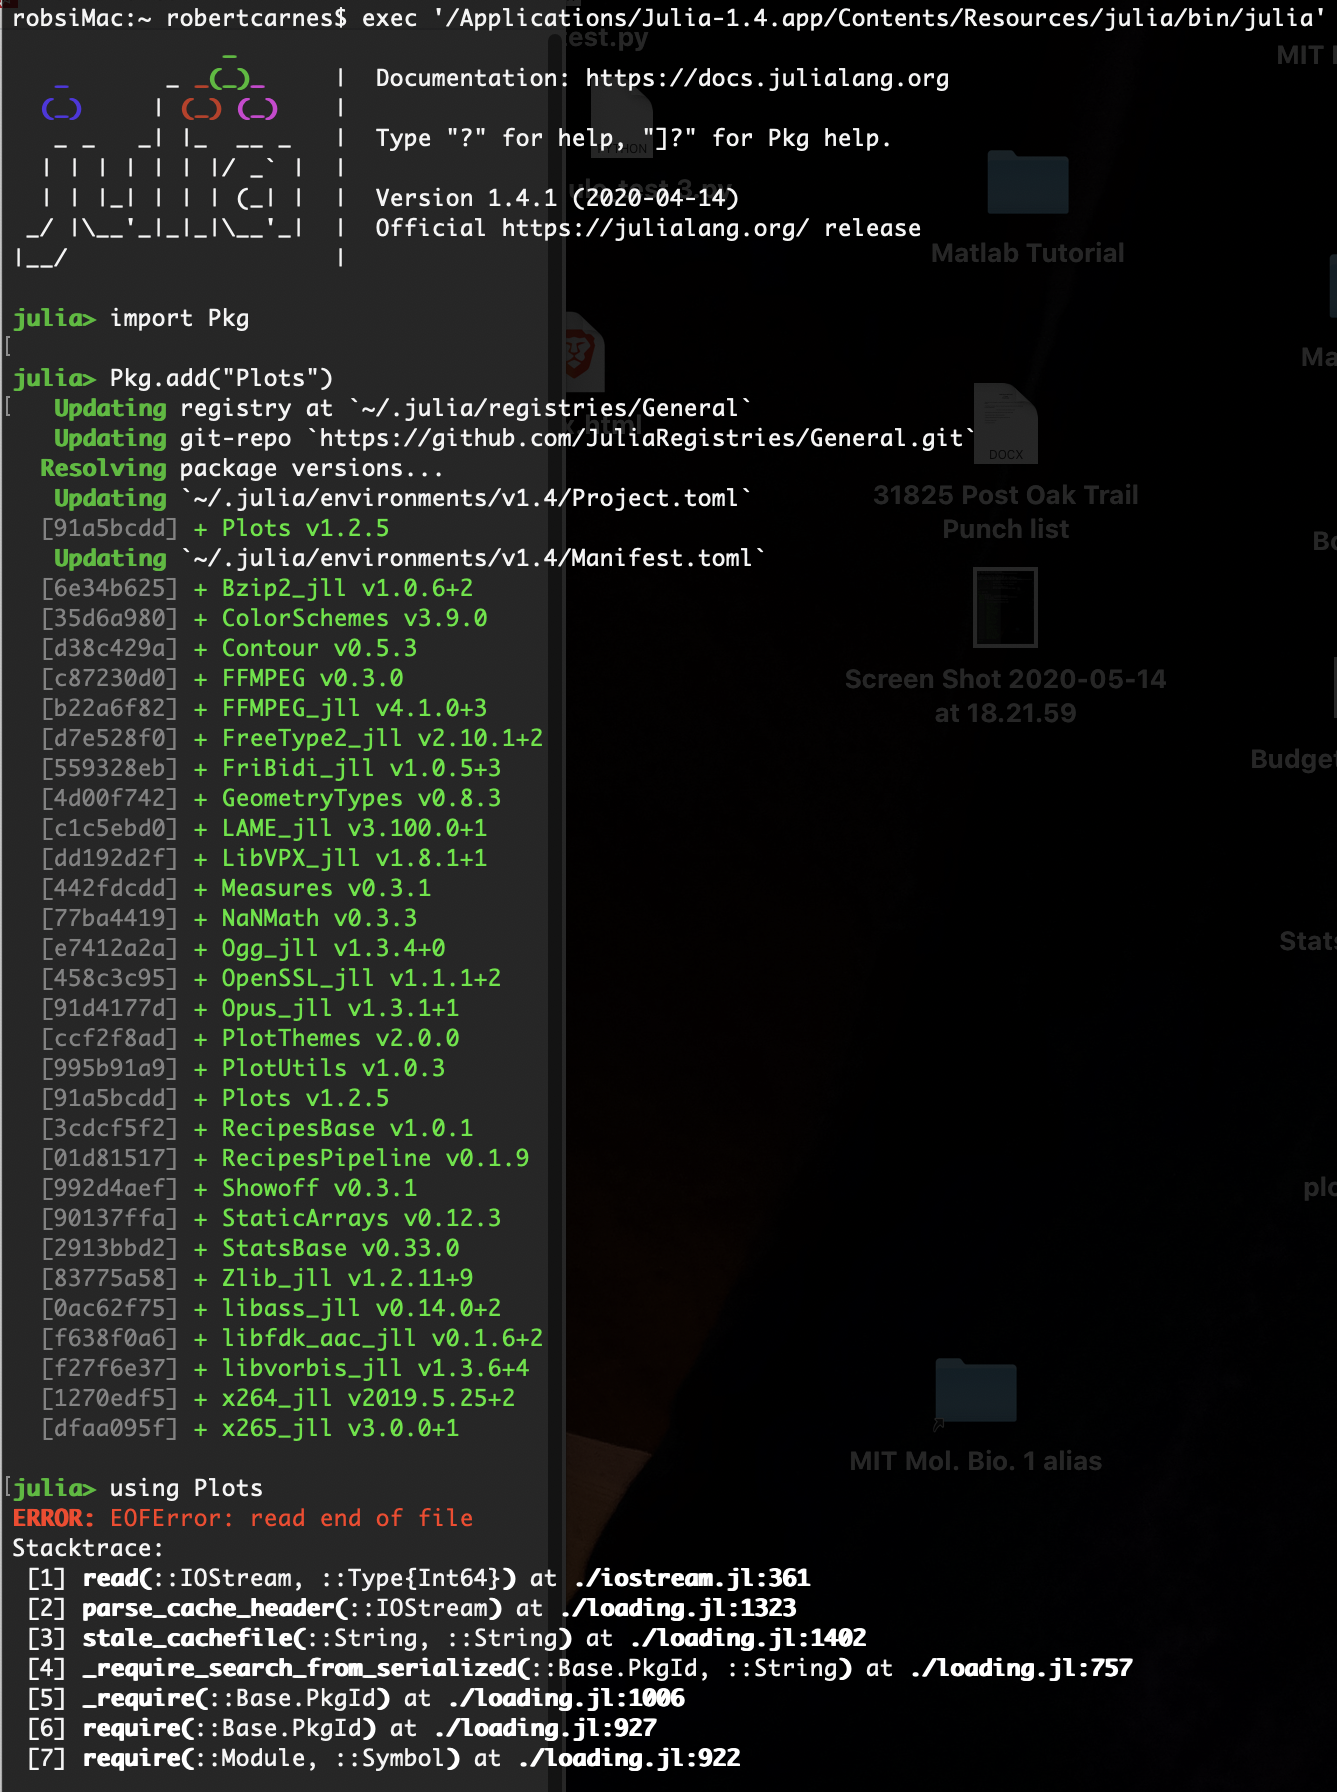
Task: Click the RecipesPipeline v0.1.9 entry
Action: tap(375, 1158)
